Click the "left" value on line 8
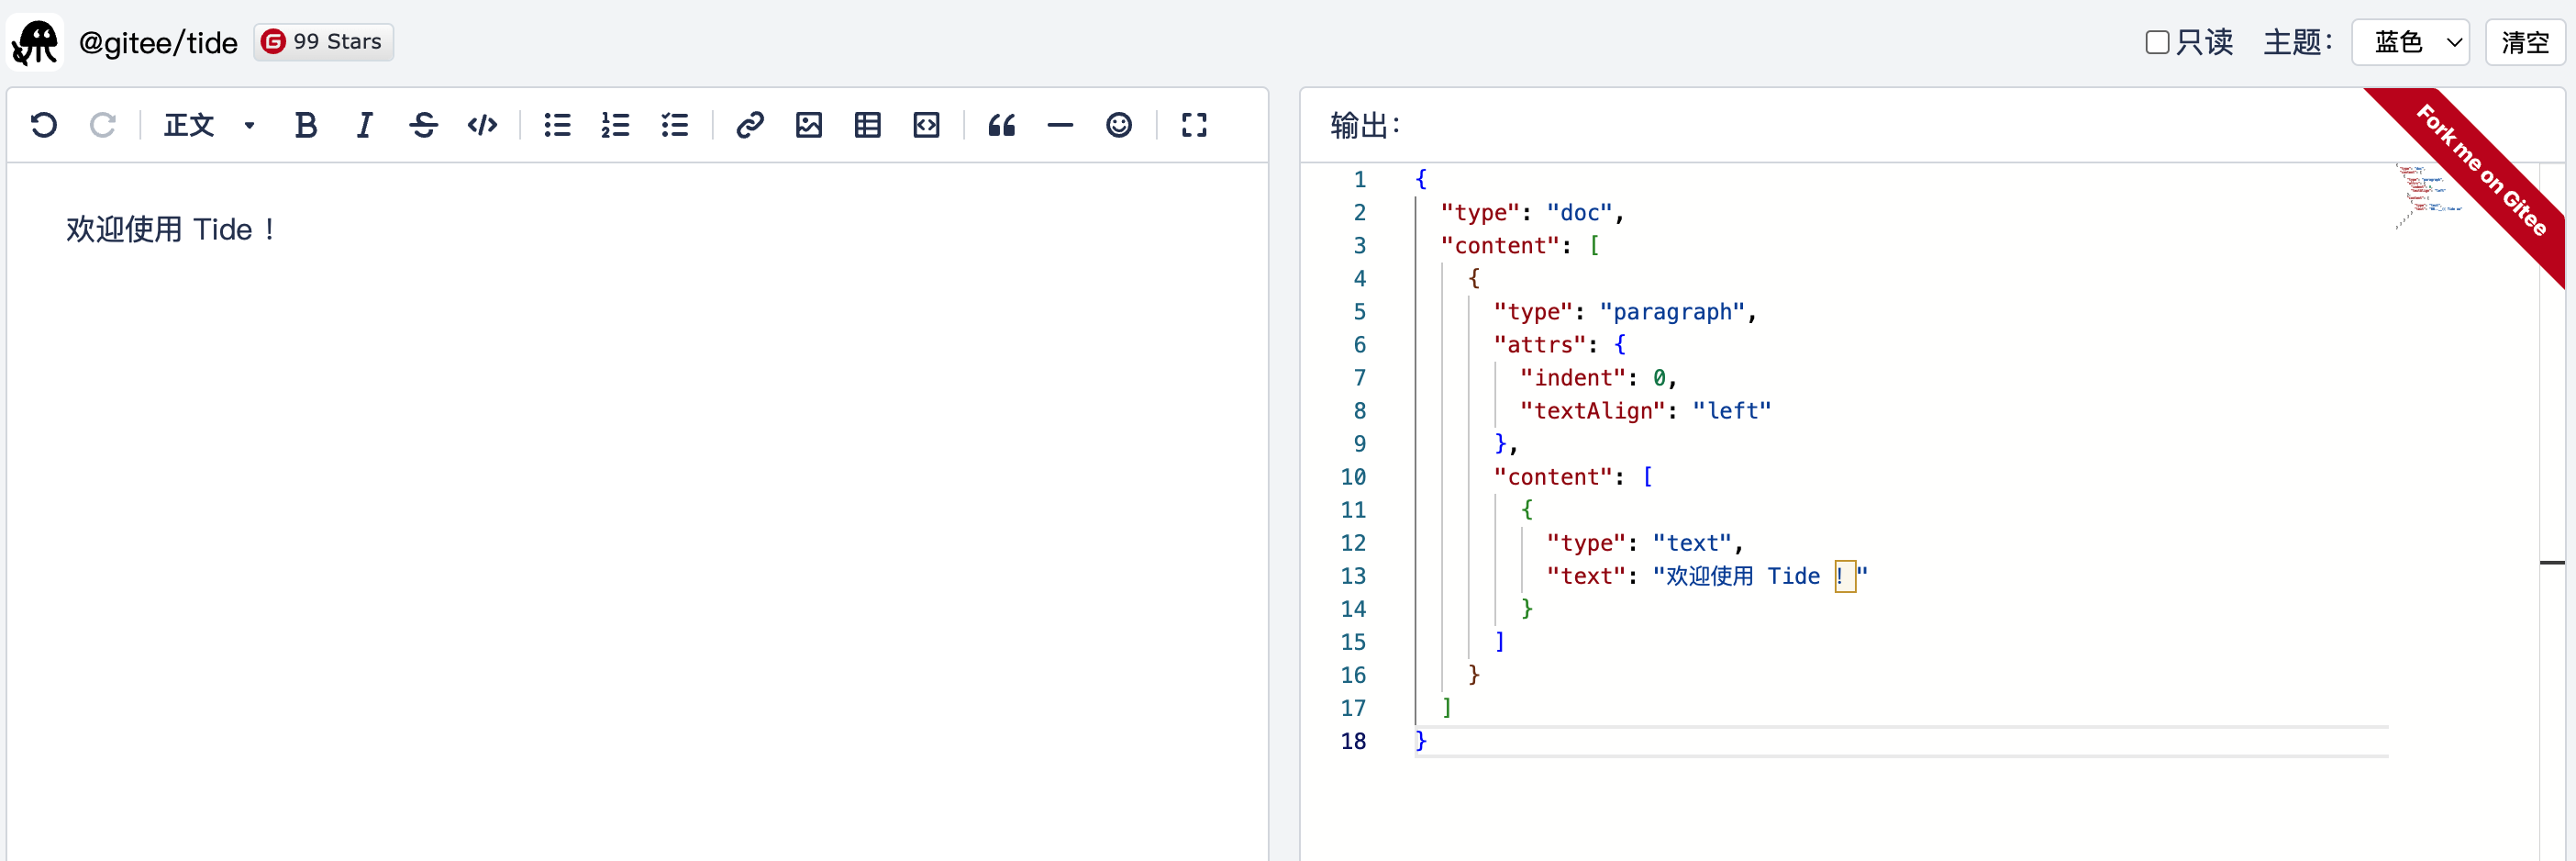Image resolution: width=2576 pixels, height=861 pixels. click(x=1732, y=411)
